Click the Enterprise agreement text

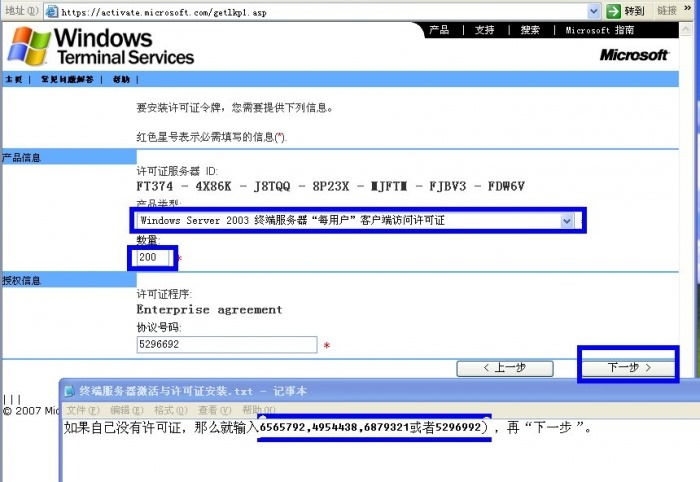[209, 309]
